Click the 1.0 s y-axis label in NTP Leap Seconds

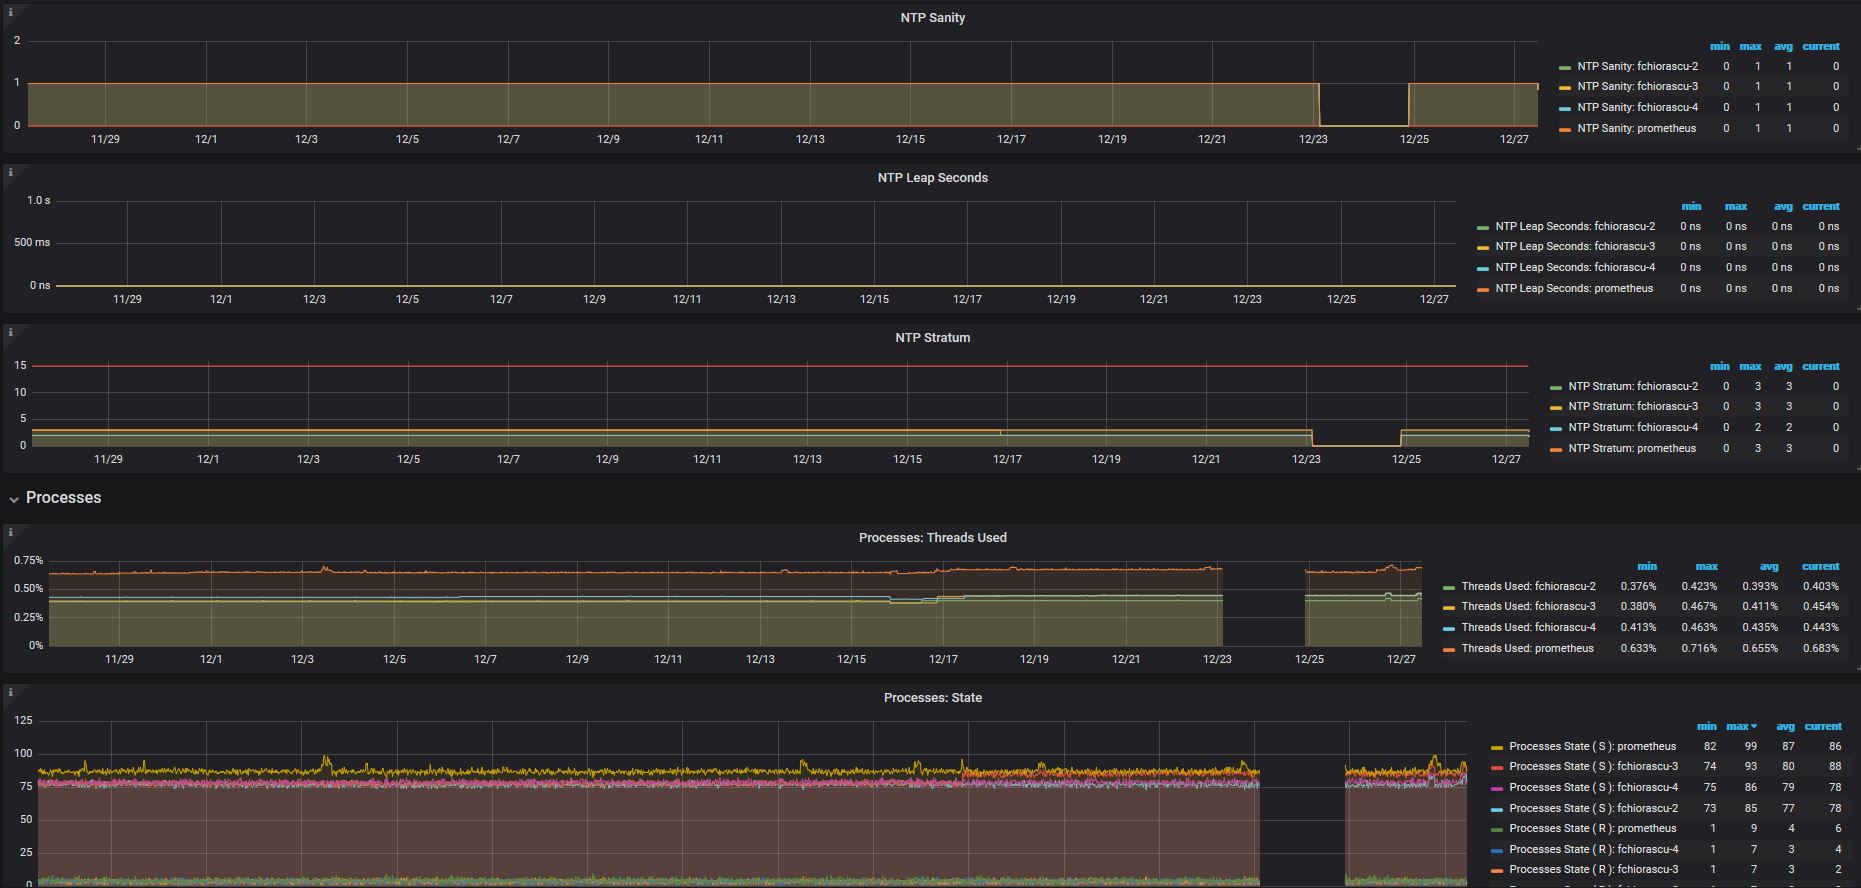[38, 201]
